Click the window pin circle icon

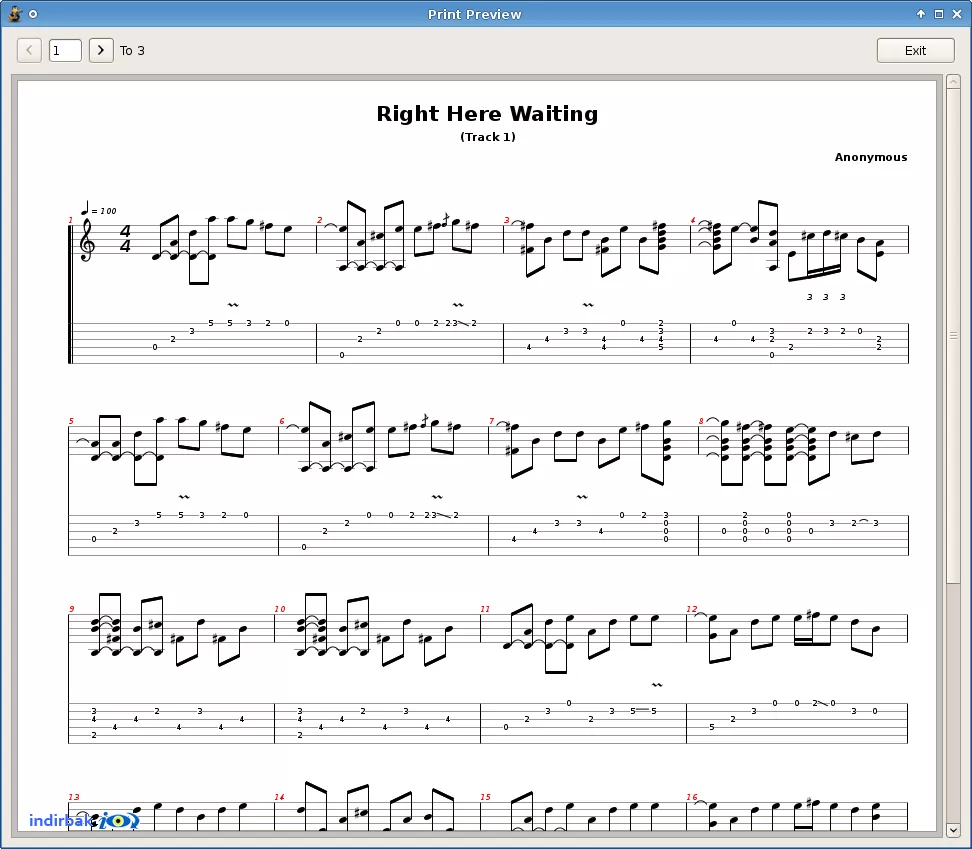pyautogui.click(x=33, y=14)
